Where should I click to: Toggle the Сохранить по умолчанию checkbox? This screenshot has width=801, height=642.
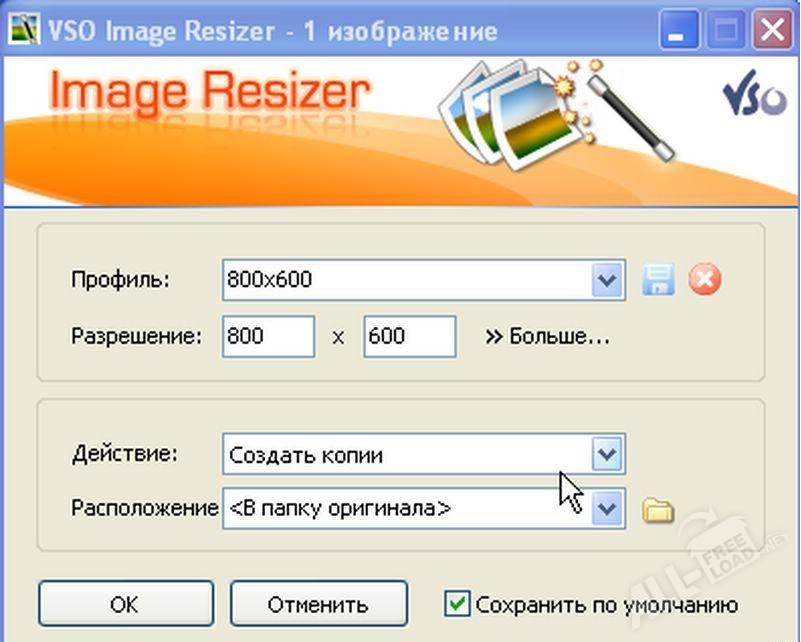pos(457,604)
